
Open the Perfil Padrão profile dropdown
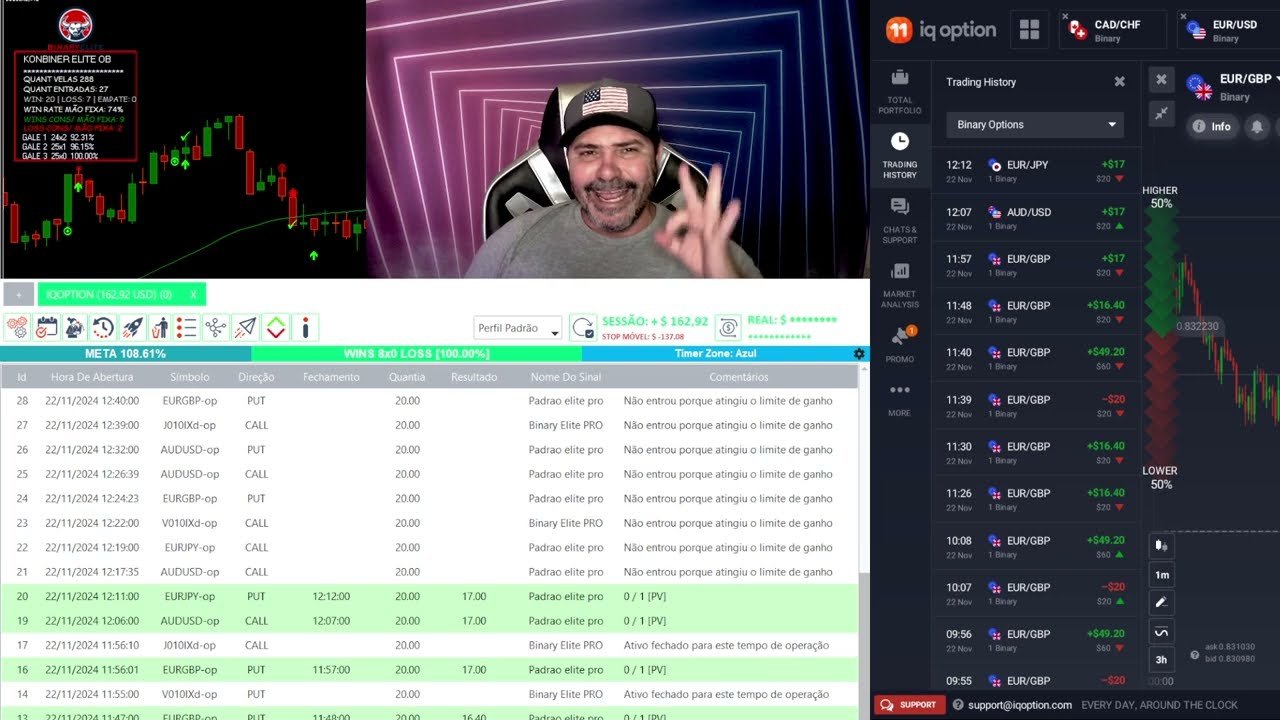coord(518,328)
